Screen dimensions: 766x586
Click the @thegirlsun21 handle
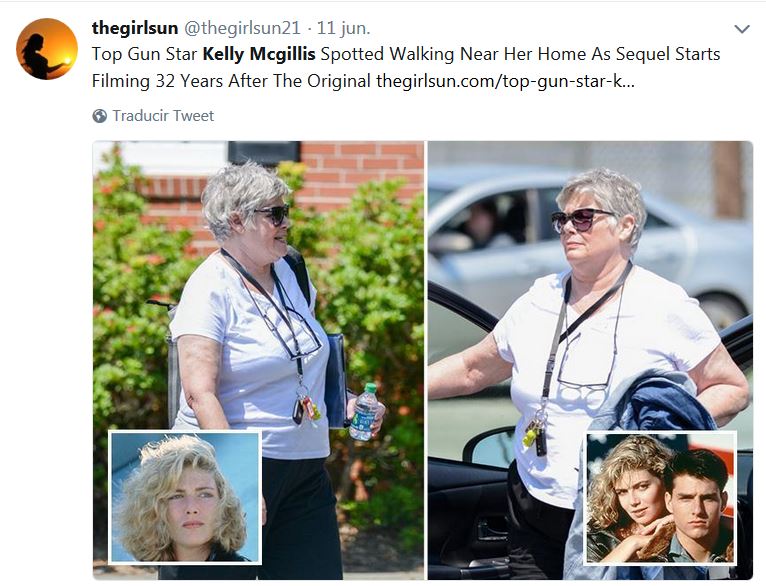pyautogui.click(x=242, y=28)
